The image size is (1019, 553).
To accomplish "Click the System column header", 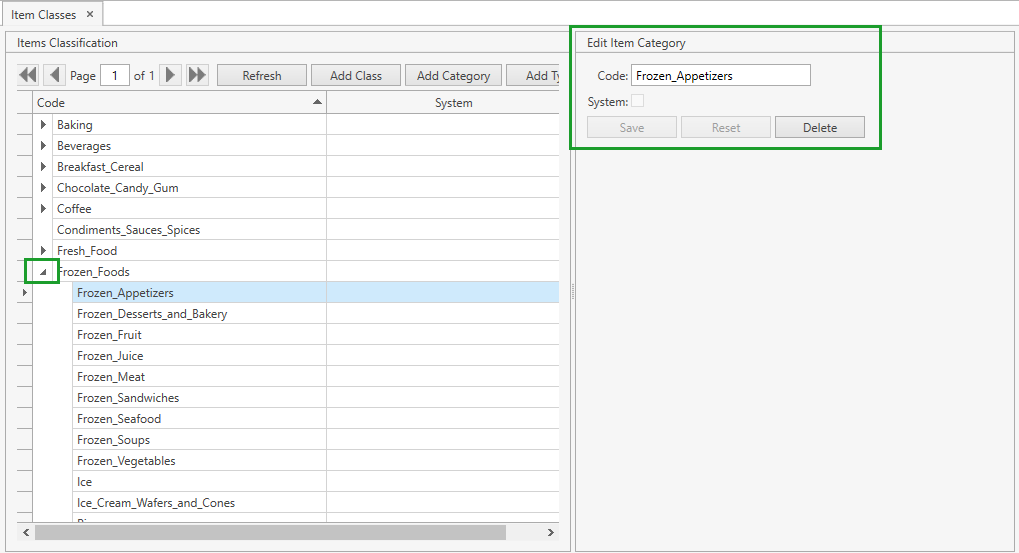I will 453,103.
